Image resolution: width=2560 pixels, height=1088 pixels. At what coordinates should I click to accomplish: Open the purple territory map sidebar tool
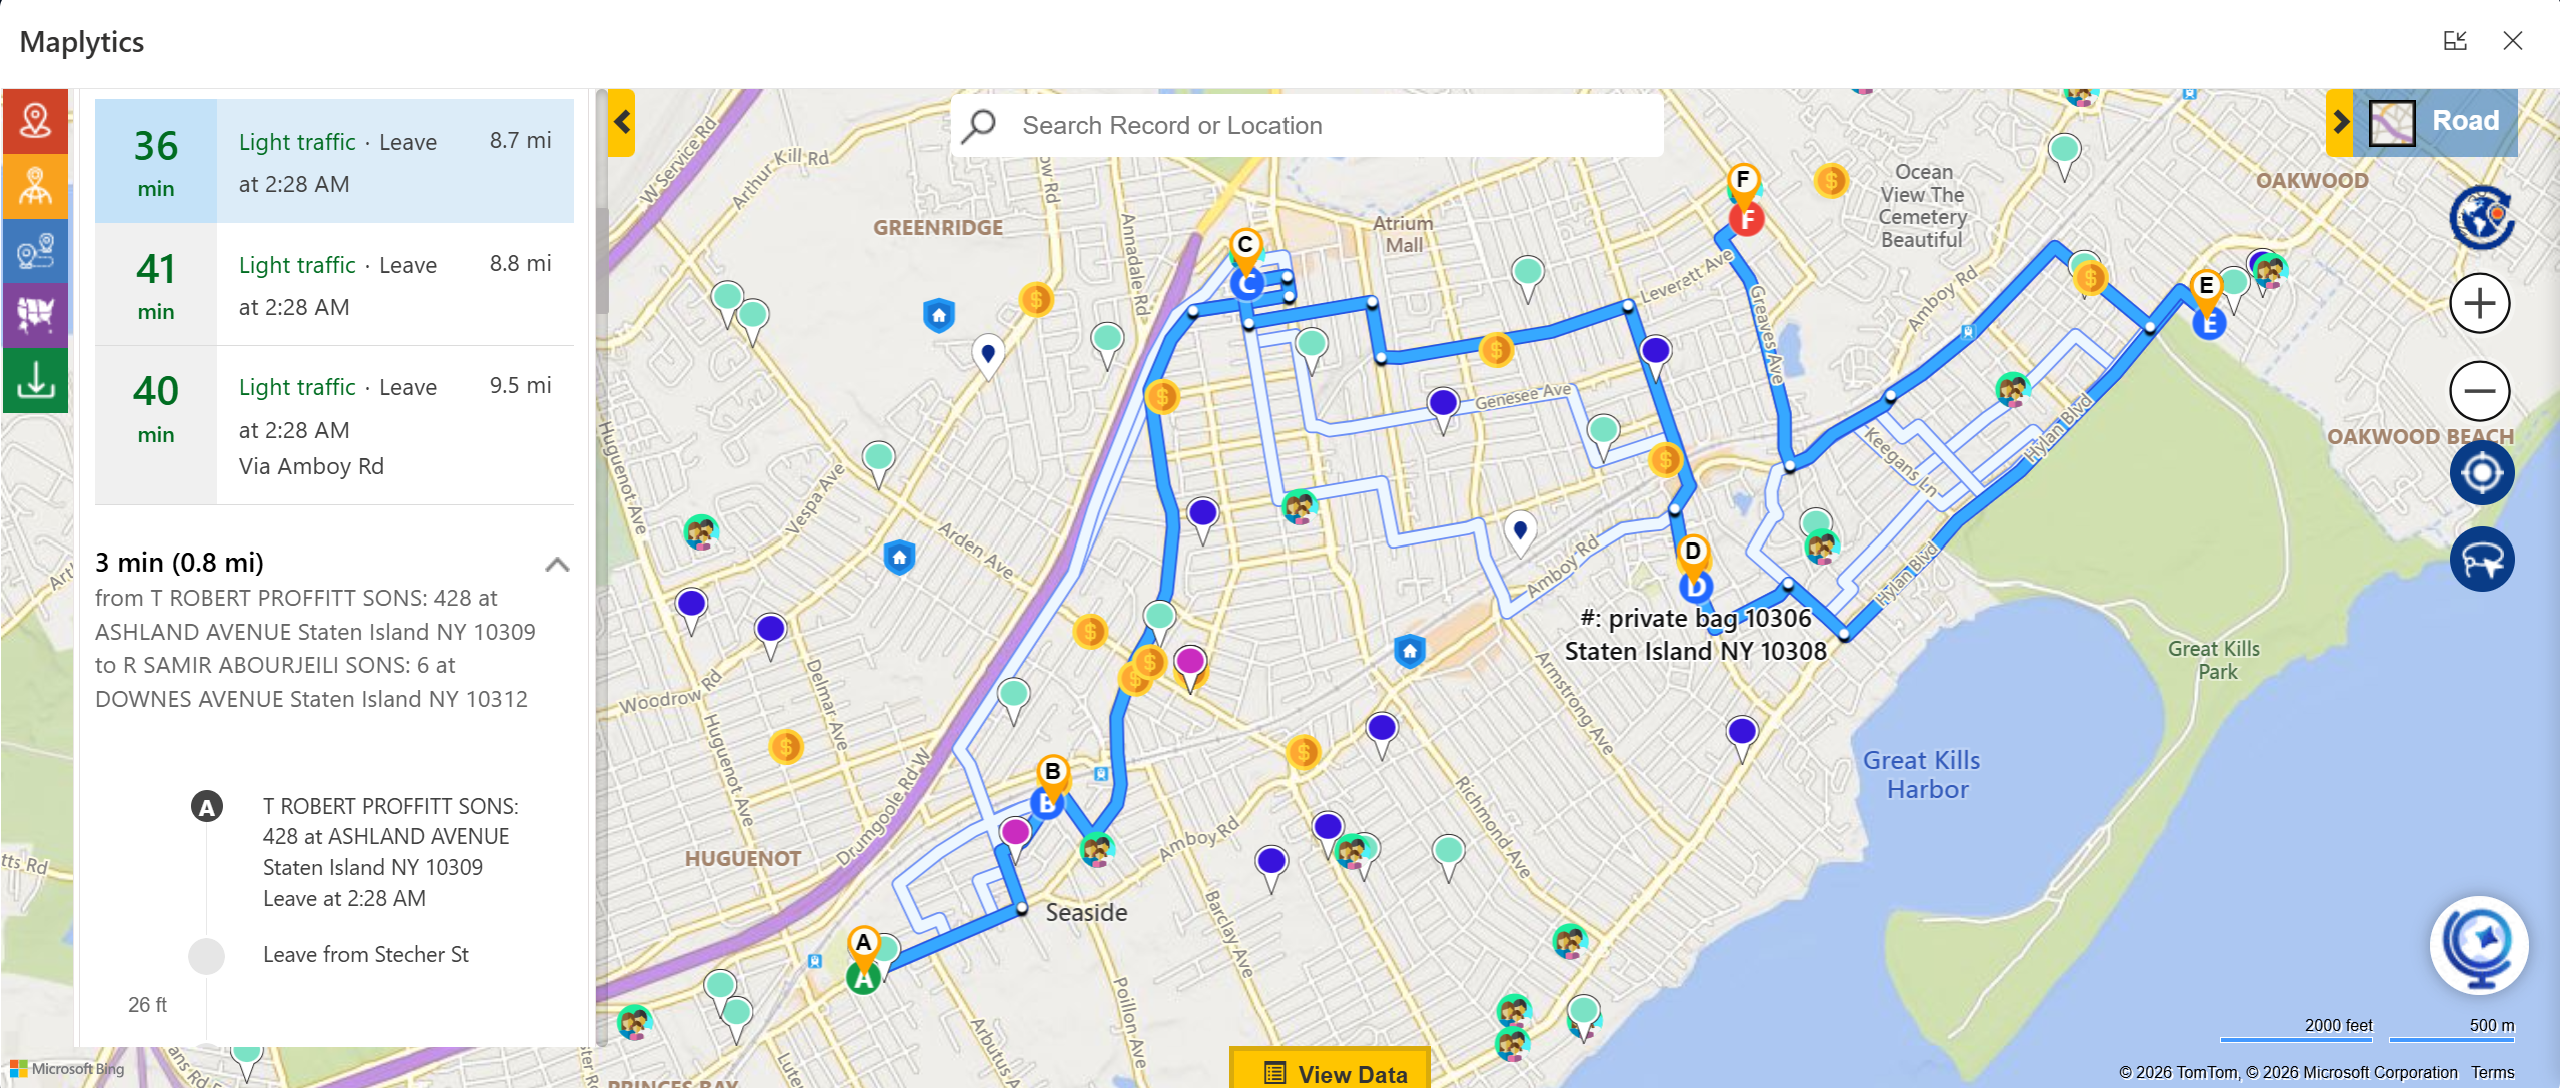(x=35, y=315)
